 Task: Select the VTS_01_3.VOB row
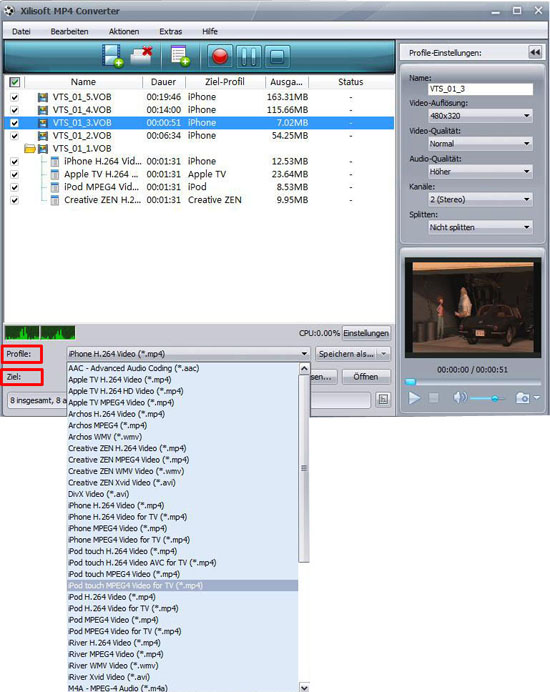tap(199, 123)
